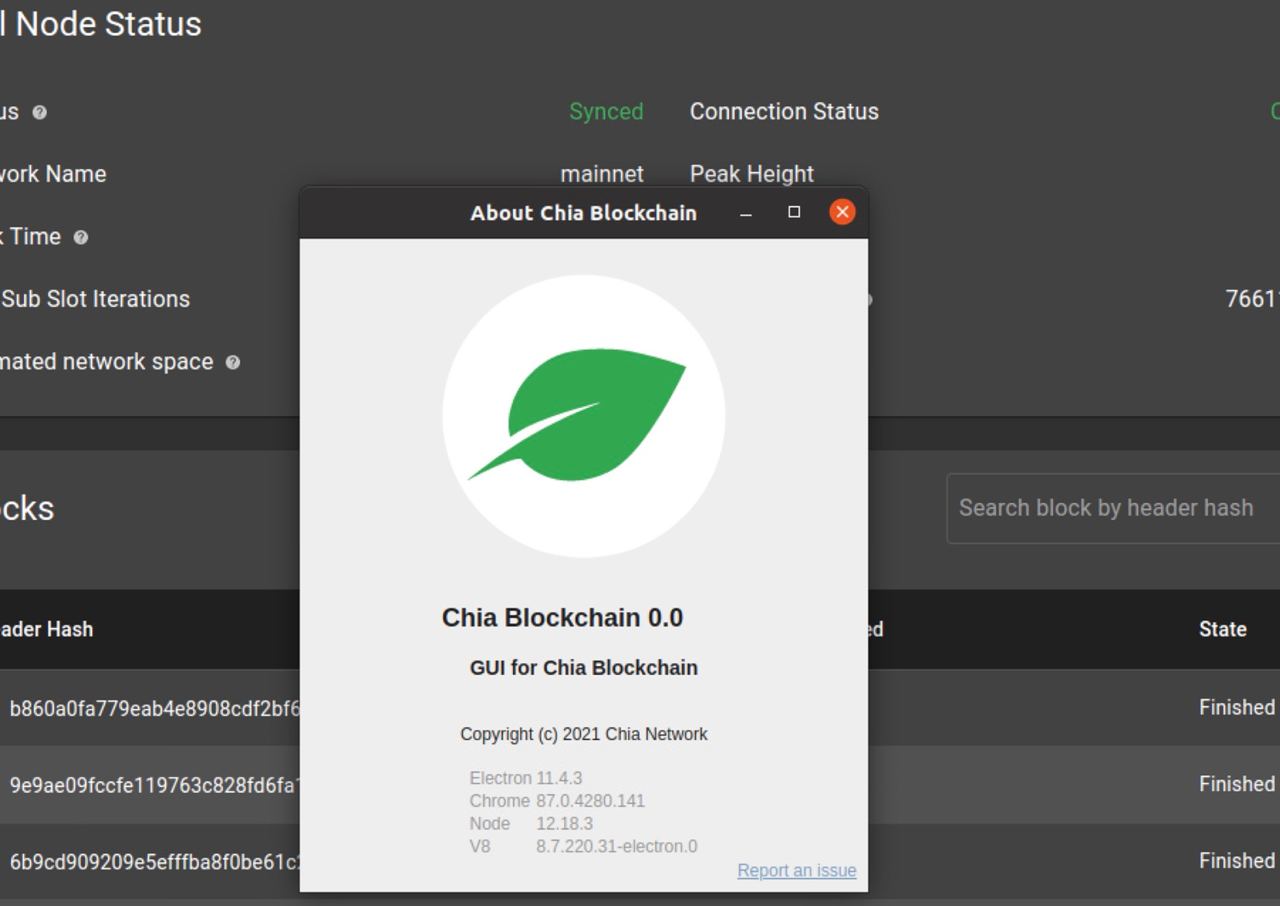This screenshot has width=1280, height=906.
Task: Click the About Chia Blockchain title bar text
Action: tap(584, 213)
